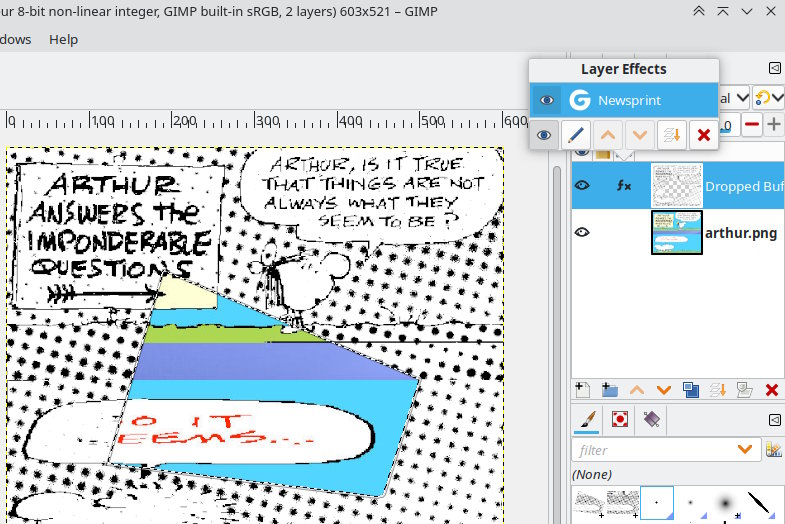Open the Help menu

[x=63, y=40]
